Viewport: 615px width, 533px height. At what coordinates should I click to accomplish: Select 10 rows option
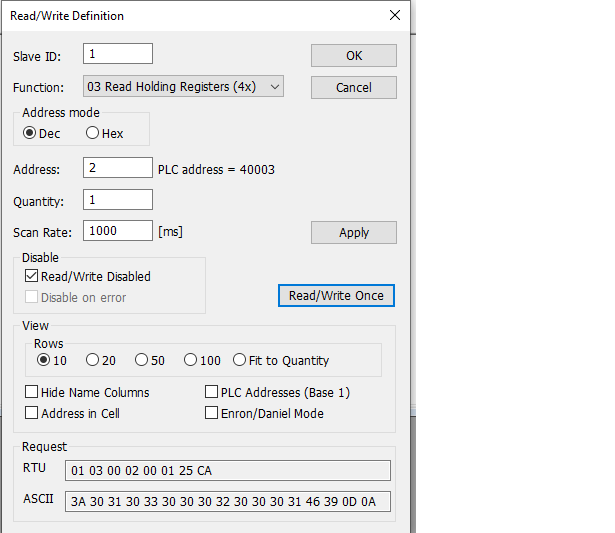coord(43,360)
